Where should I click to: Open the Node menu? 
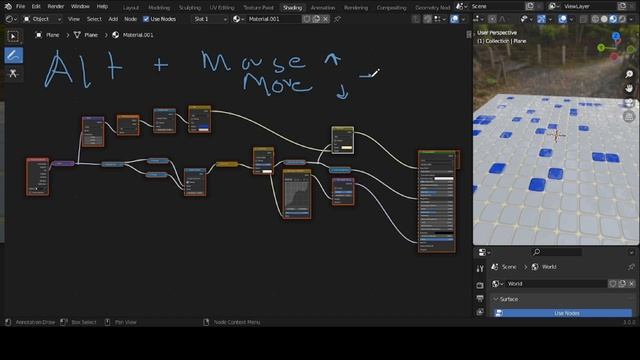(131, 19)
